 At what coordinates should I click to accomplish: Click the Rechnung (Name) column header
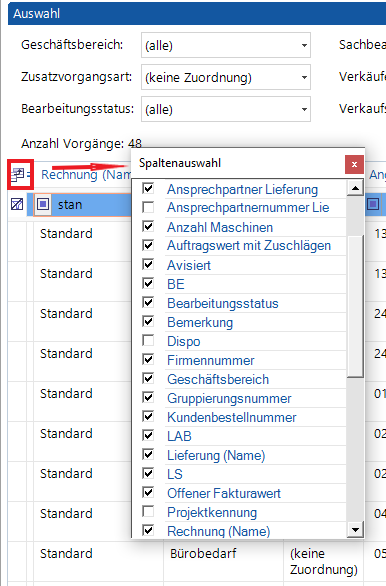pyautogui.click(x=86, y=175)
